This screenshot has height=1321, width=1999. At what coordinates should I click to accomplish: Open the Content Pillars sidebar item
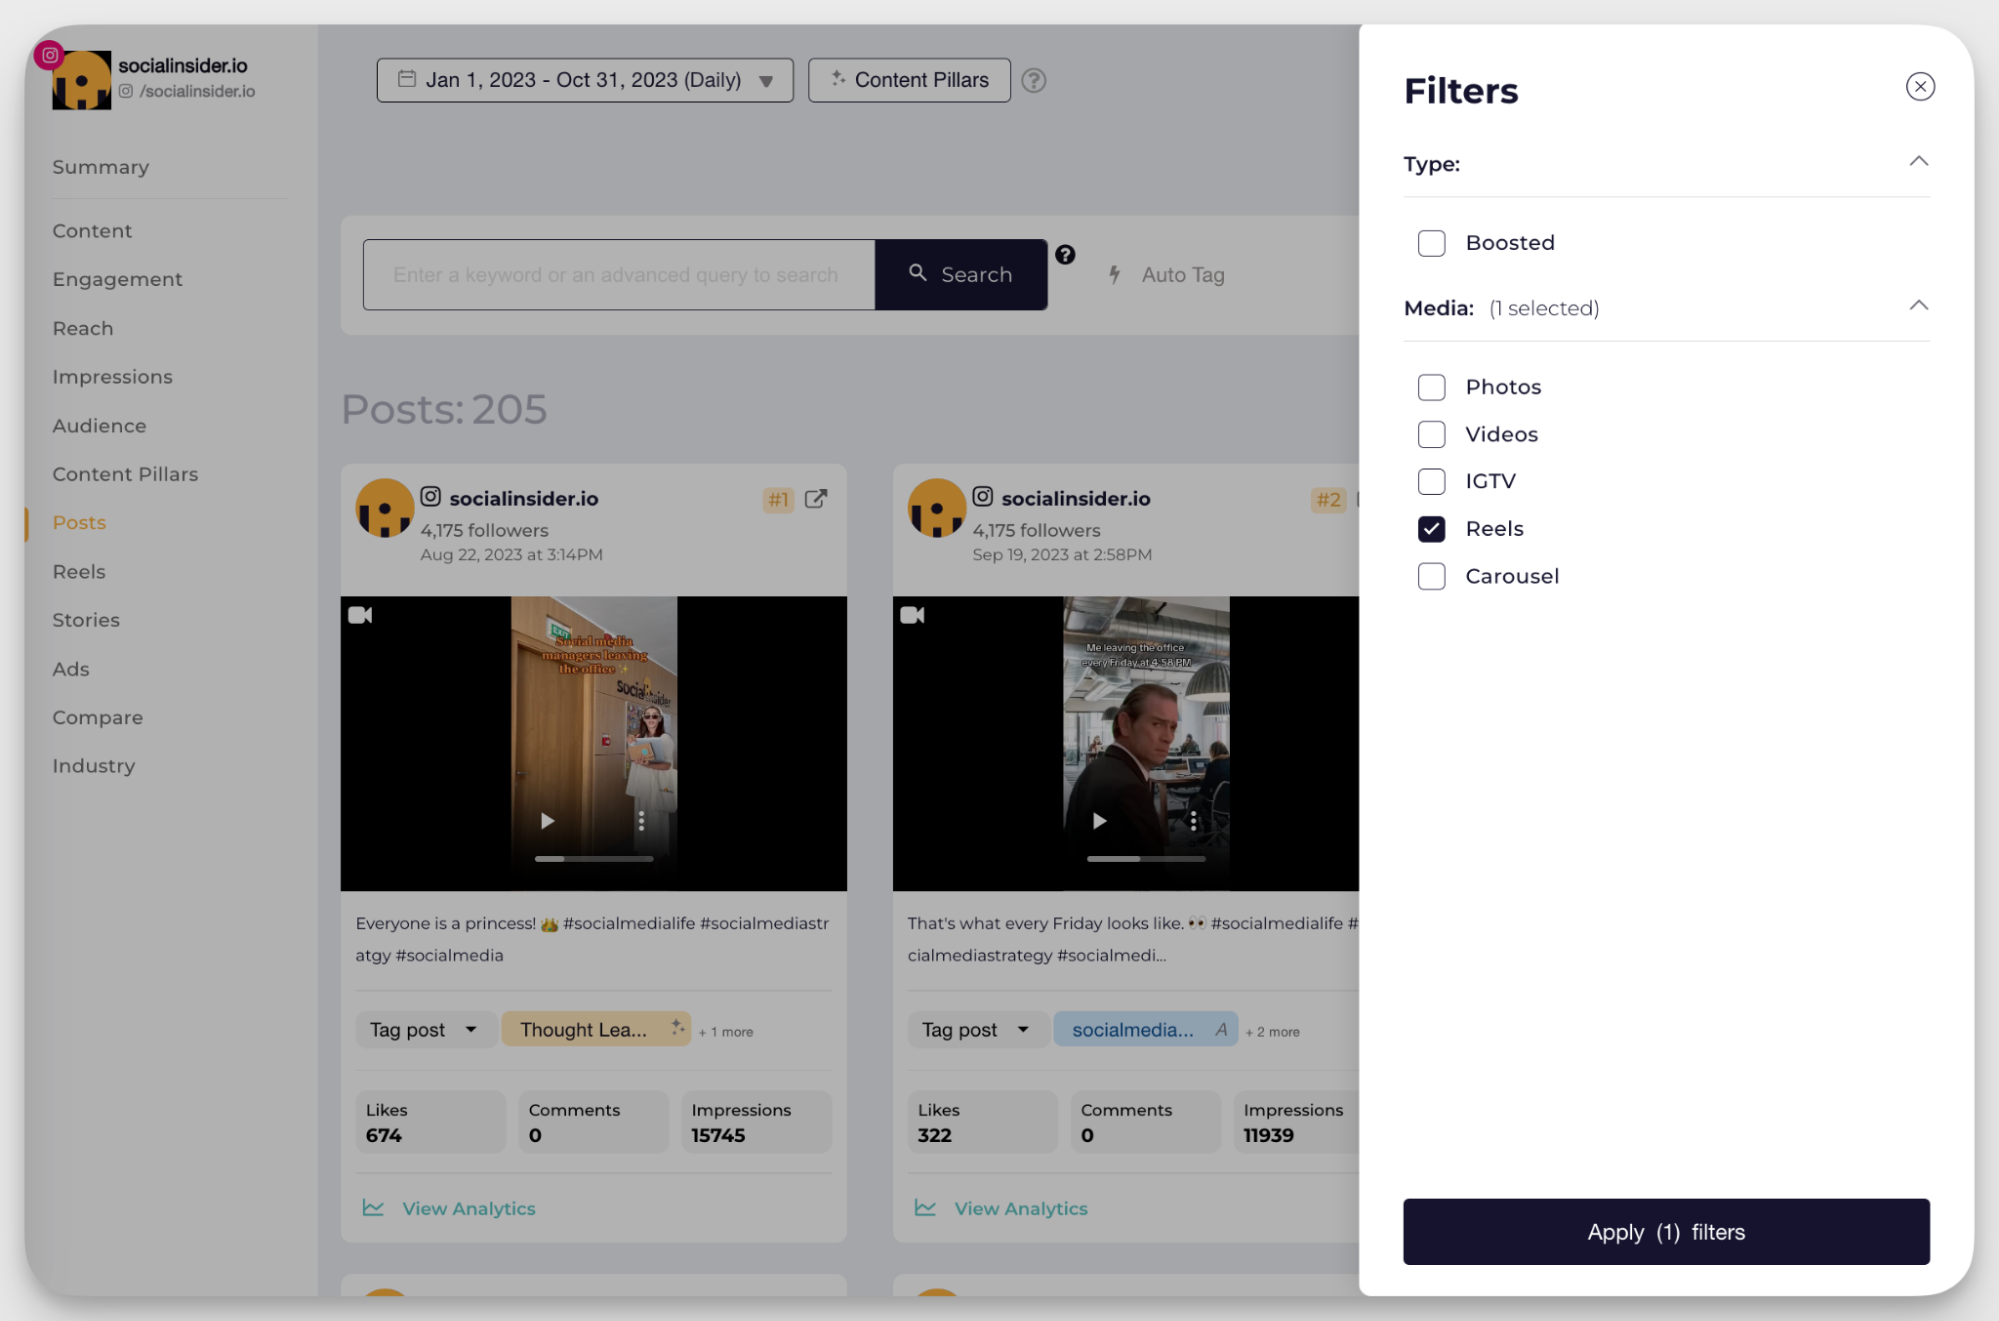point(125,474)
